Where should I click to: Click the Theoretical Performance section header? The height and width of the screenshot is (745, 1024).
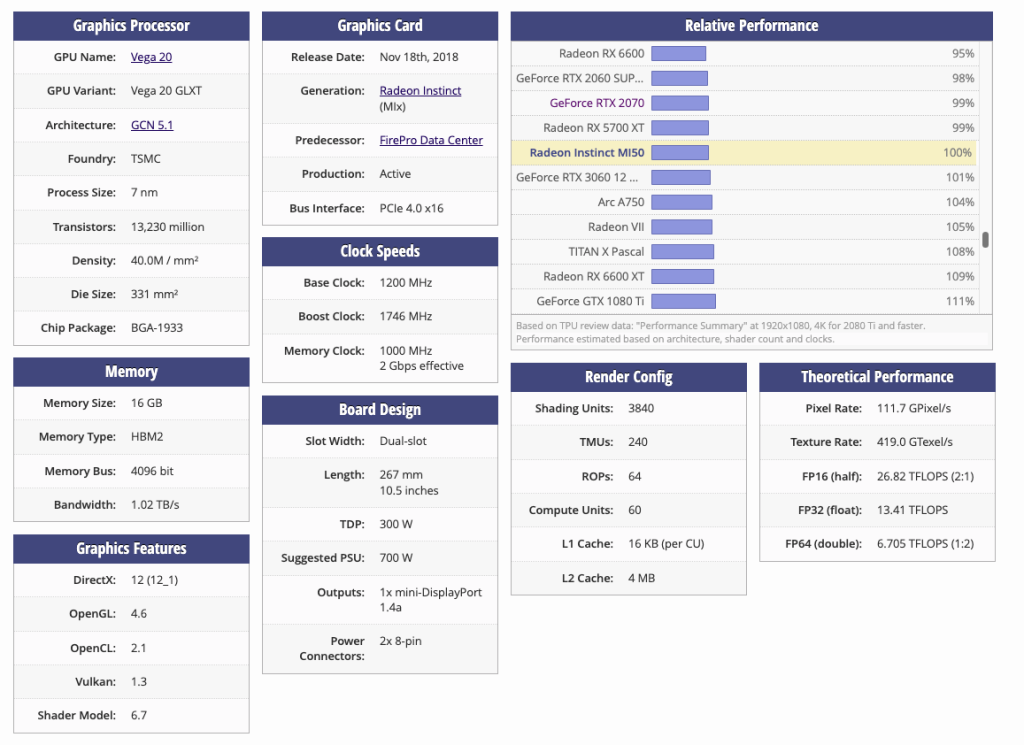(x=877, y=377)
